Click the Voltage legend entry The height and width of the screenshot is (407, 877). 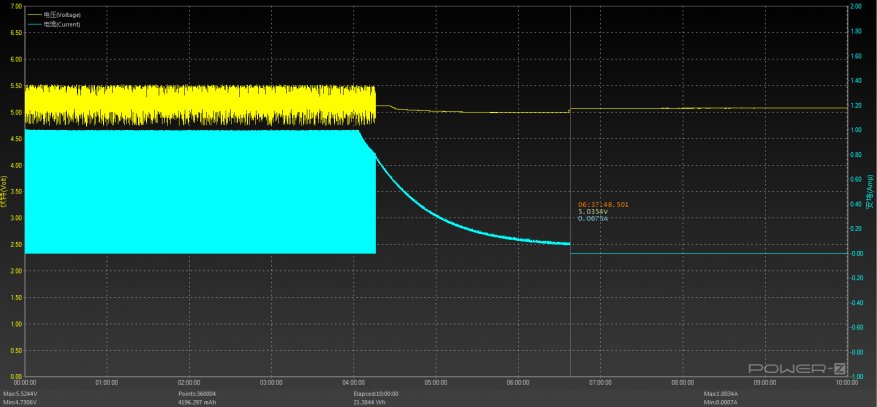(63, 15)
